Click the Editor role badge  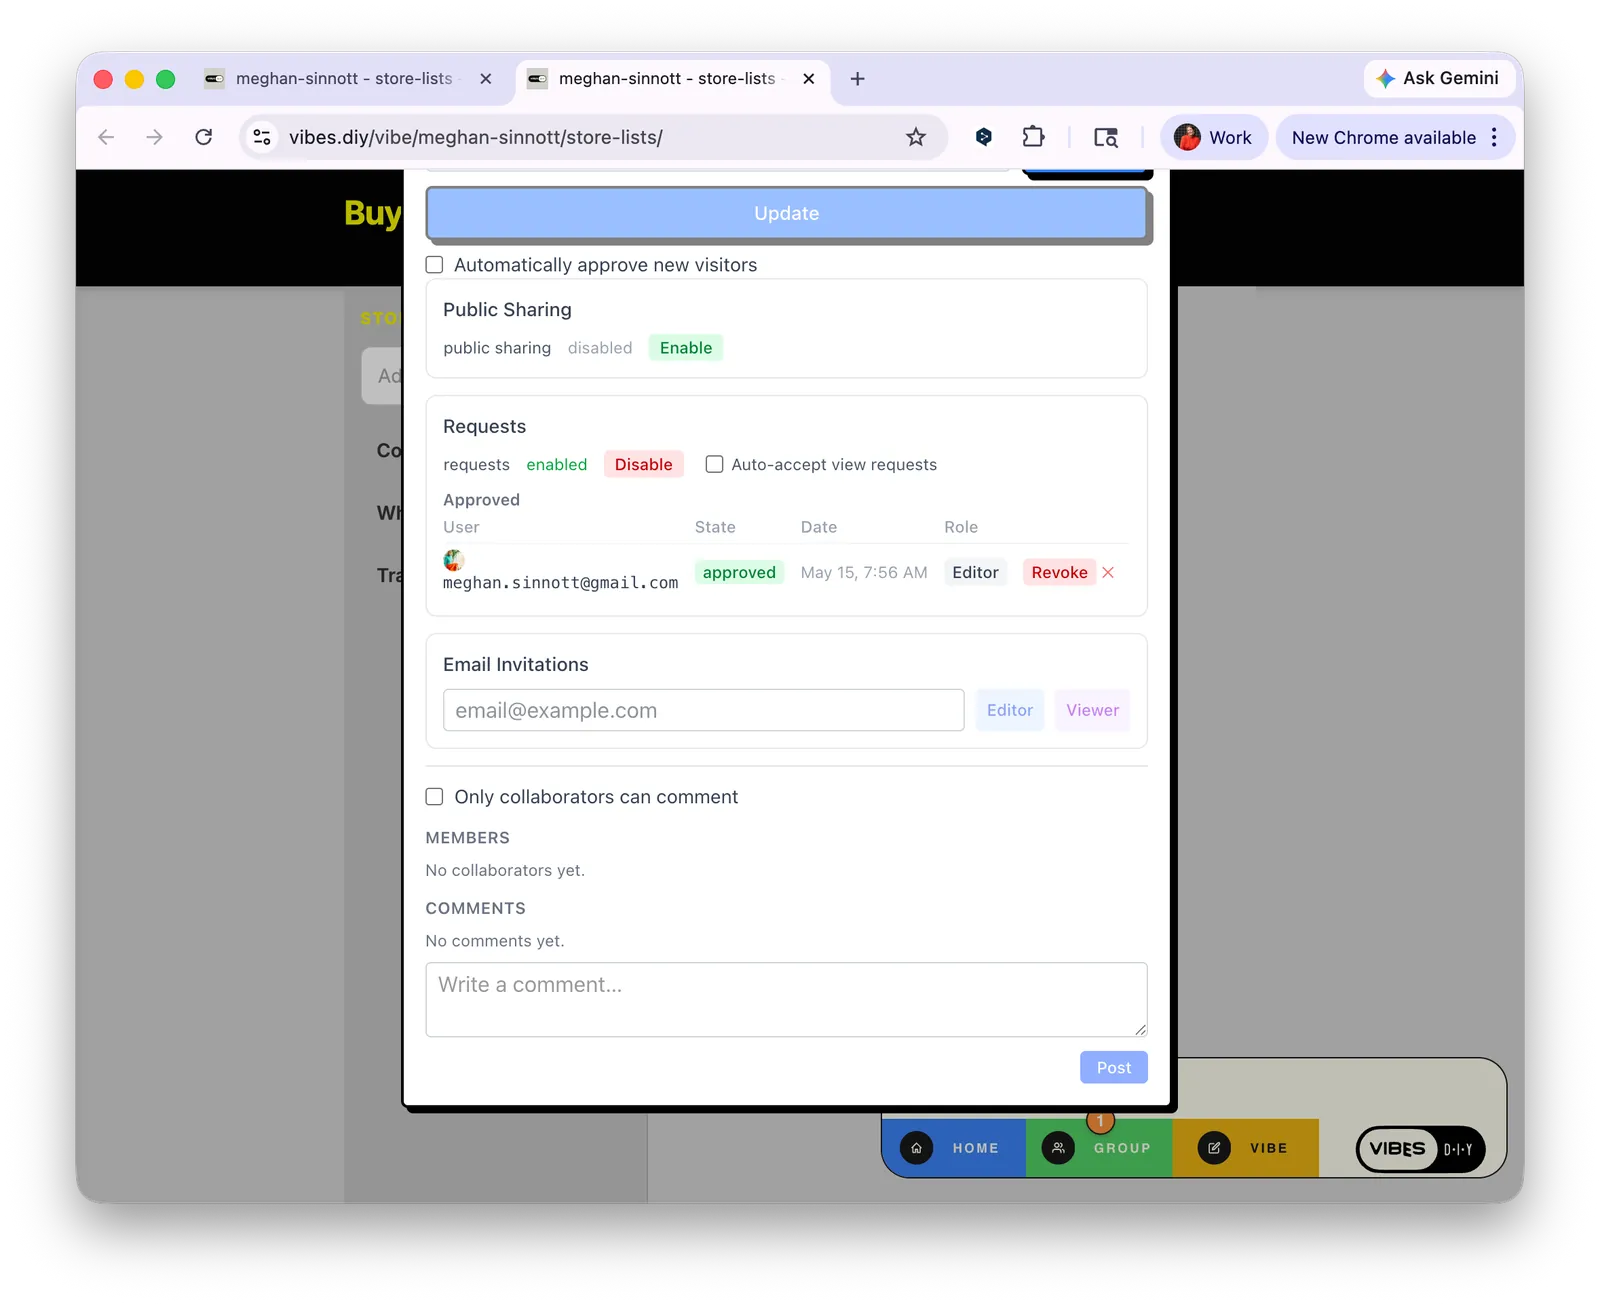975,573
